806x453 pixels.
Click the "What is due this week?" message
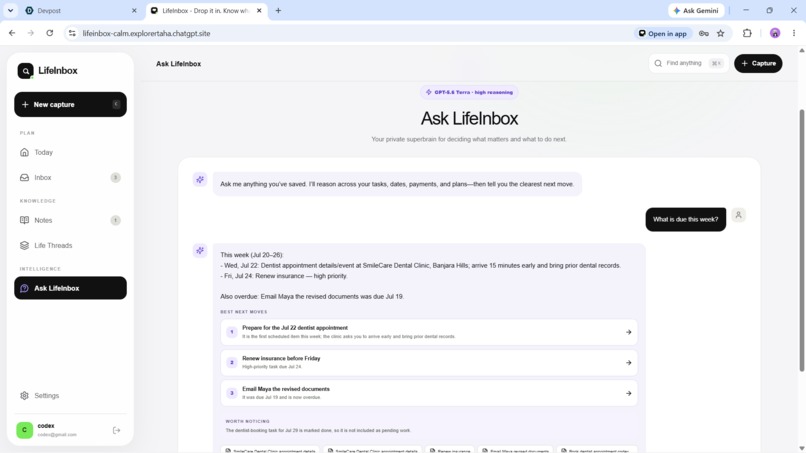click(685, 220)
